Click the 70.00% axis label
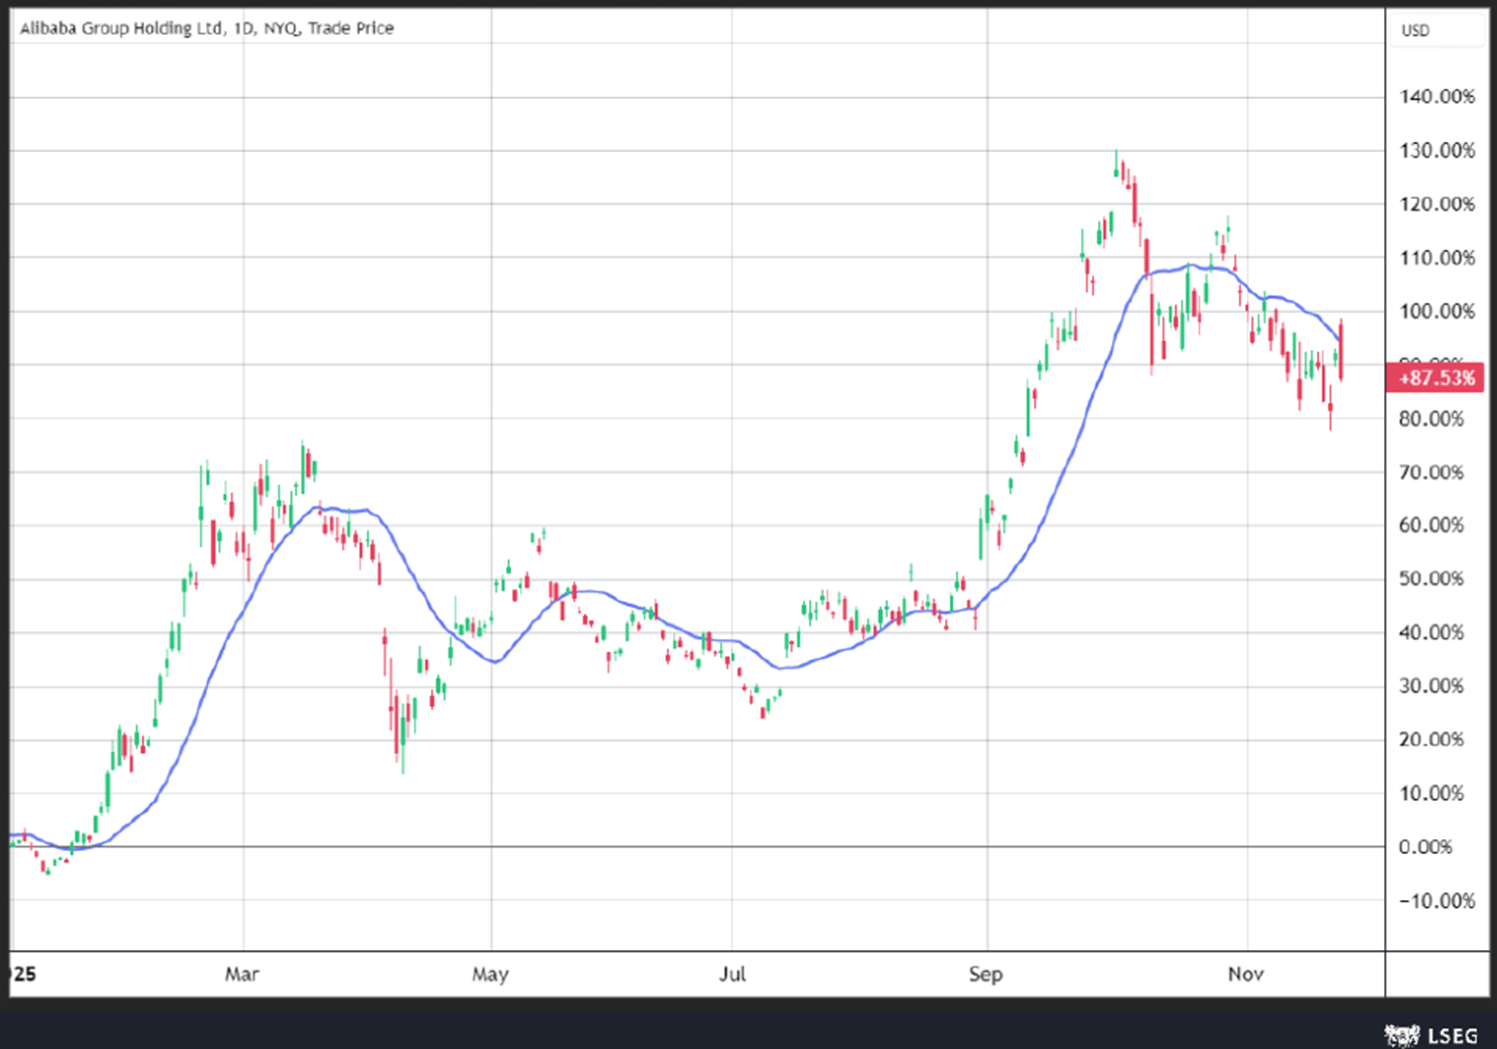Viewport: 1497px width, 1049px height. 1432,472
